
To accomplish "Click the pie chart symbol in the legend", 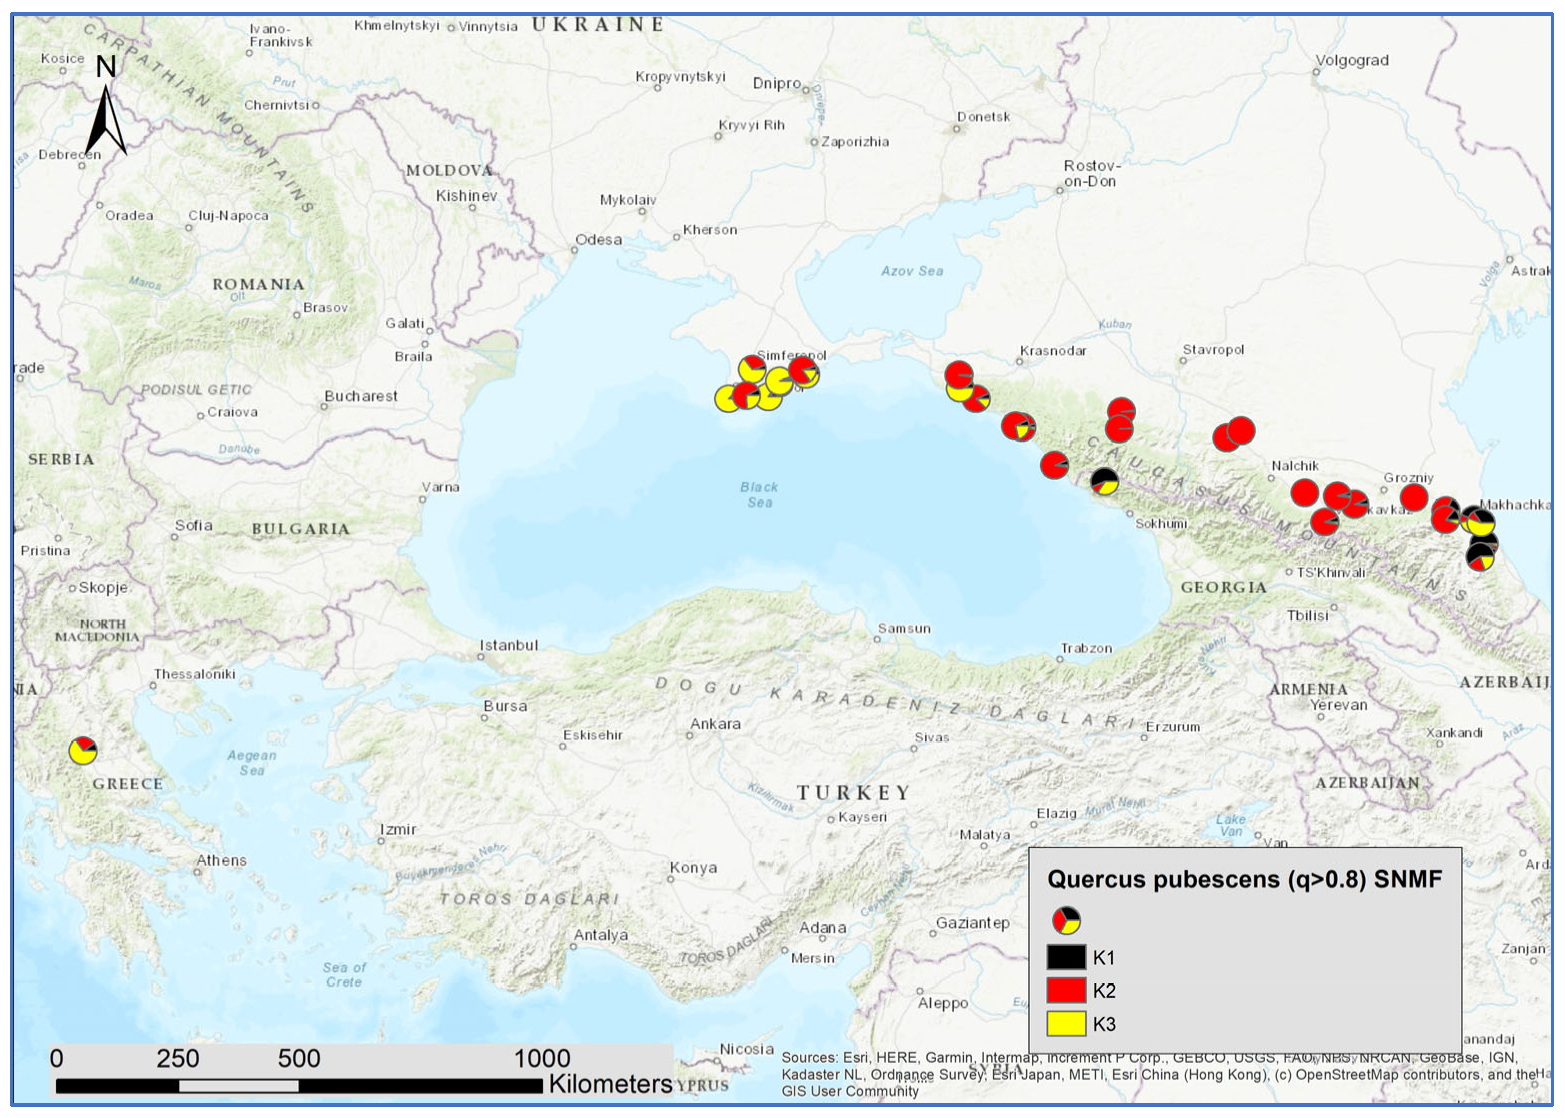I will 1066,920.
